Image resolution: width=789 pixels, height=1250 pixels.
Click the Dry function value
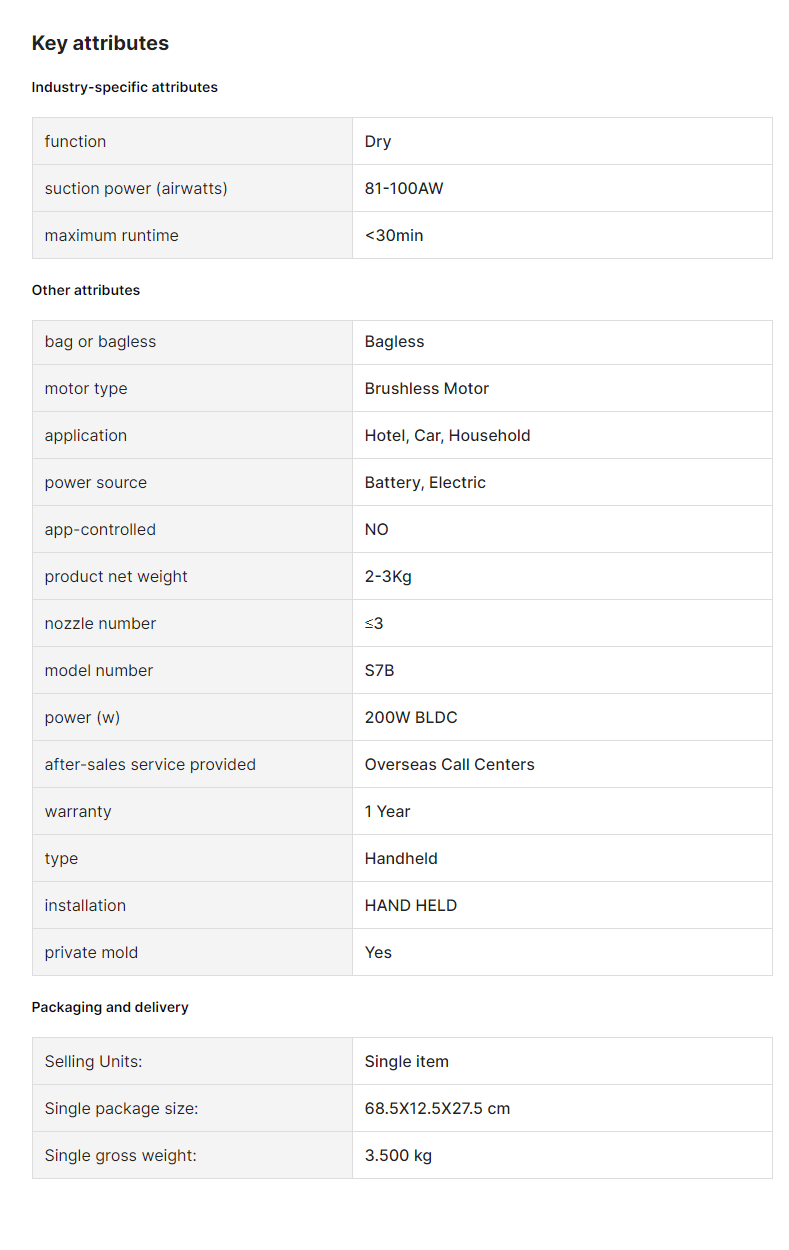tap(378, 141)
